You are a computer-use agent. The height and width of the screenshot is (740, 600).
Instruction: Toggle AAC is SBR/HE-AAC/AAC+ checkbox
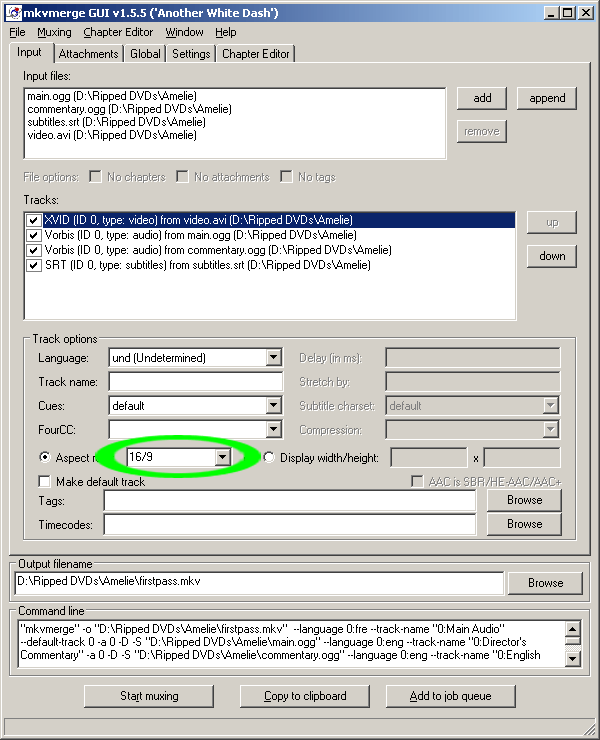tap(417, 481)
